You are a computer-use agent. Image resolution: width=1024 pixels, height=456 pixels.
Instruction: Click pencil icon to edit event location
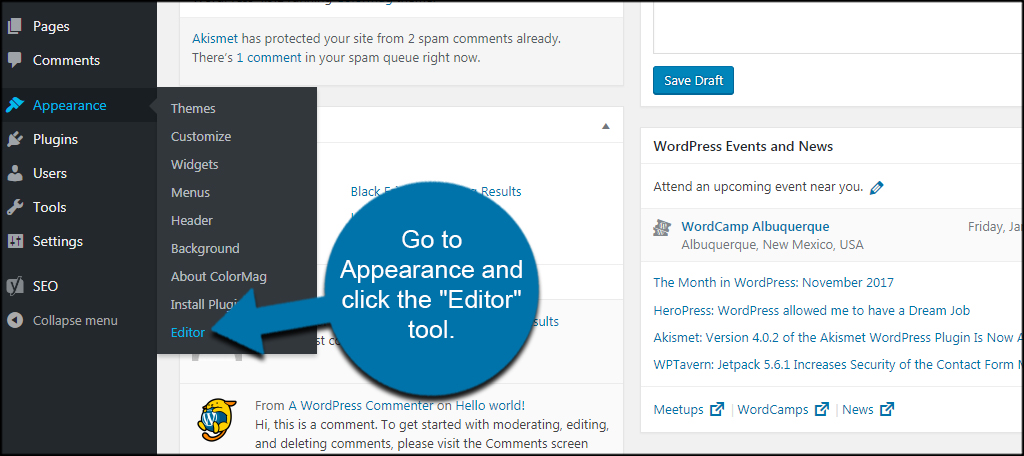coord(876,187)
